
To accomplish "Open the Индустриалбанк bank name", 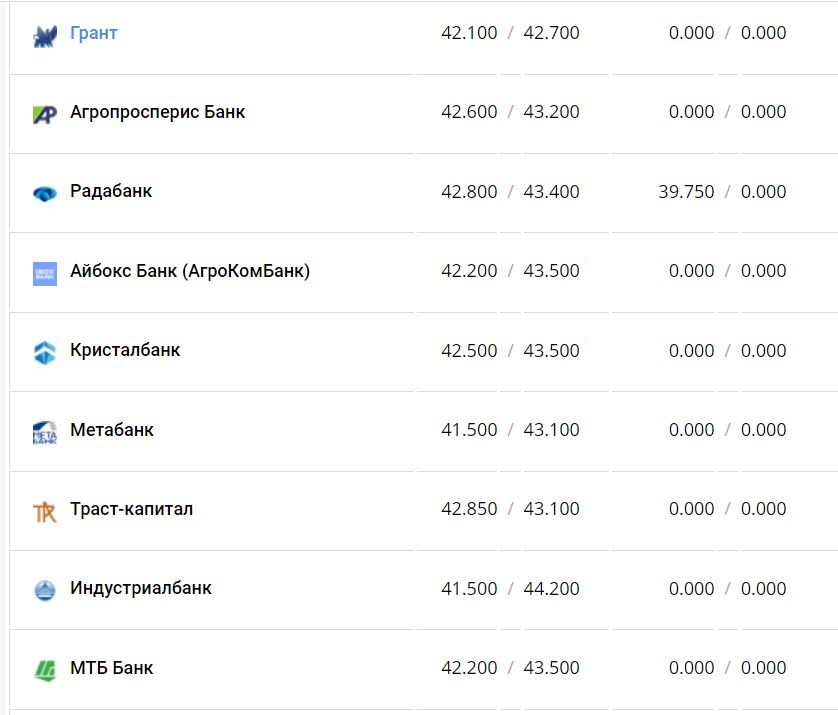I will coord(141,588).
